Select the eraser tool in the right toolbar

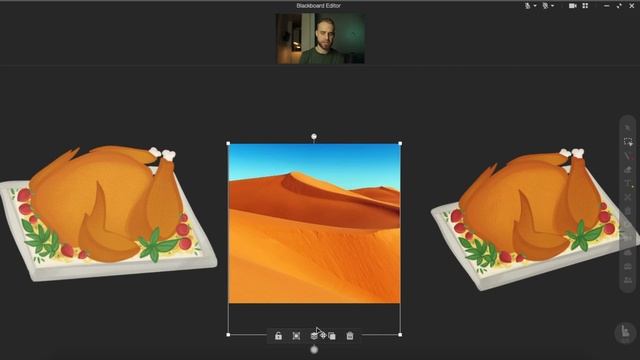pyautogui.click(x=628, y=170)
